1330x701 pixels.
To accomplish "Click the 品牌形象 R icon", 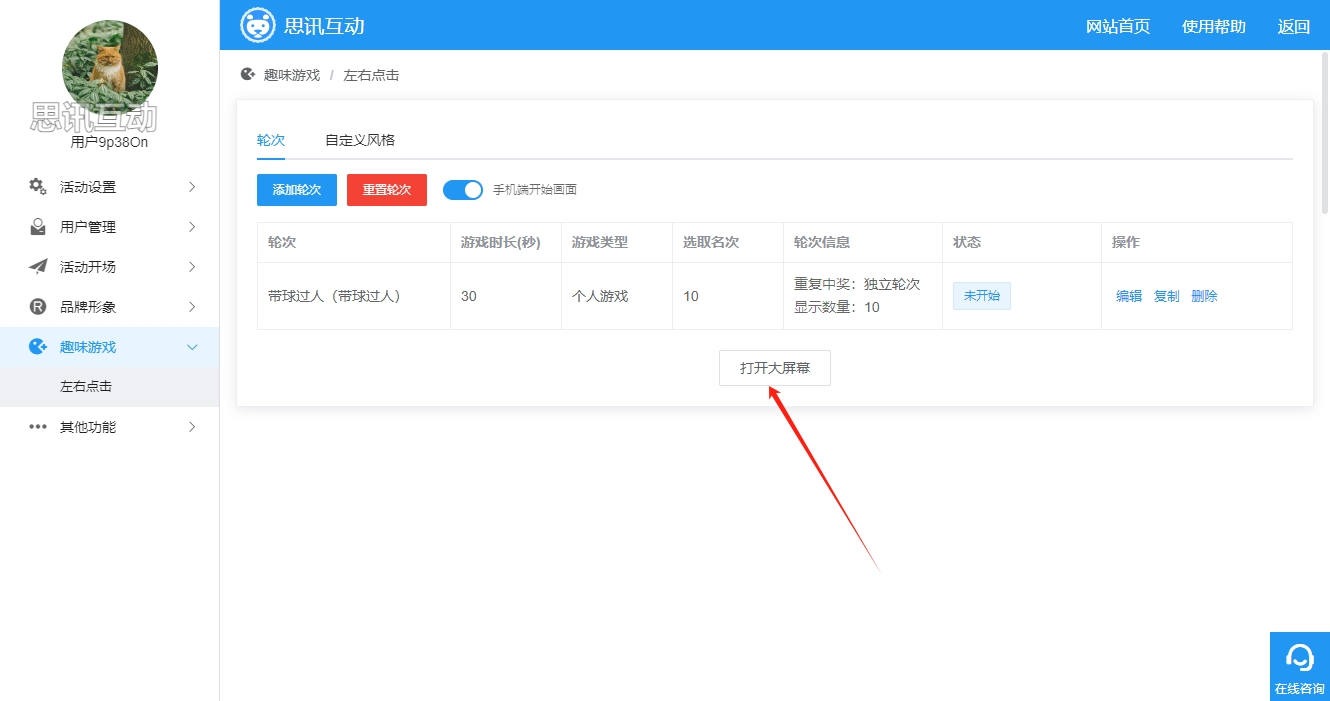I will click(38, 307).
